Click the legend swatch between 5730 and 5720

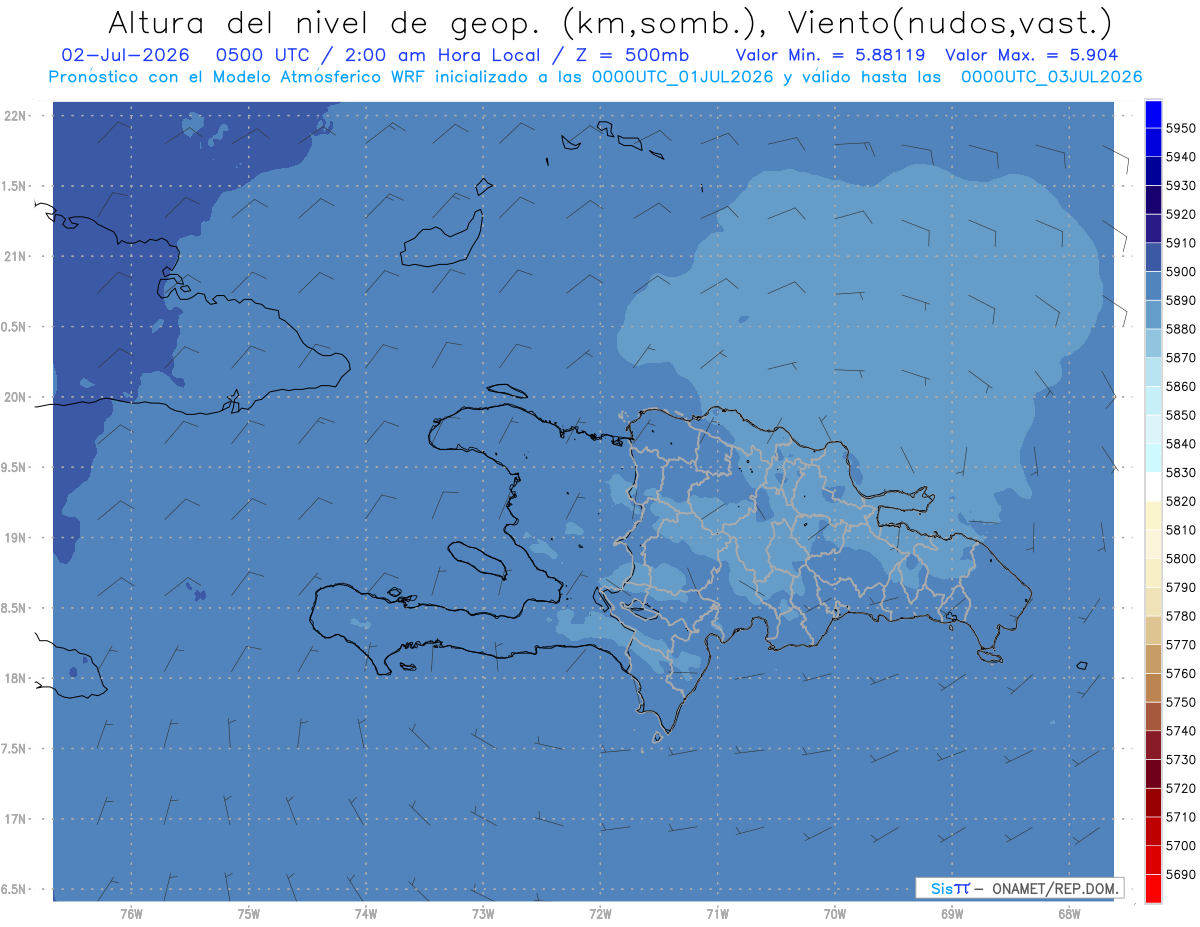(1153, 773)
